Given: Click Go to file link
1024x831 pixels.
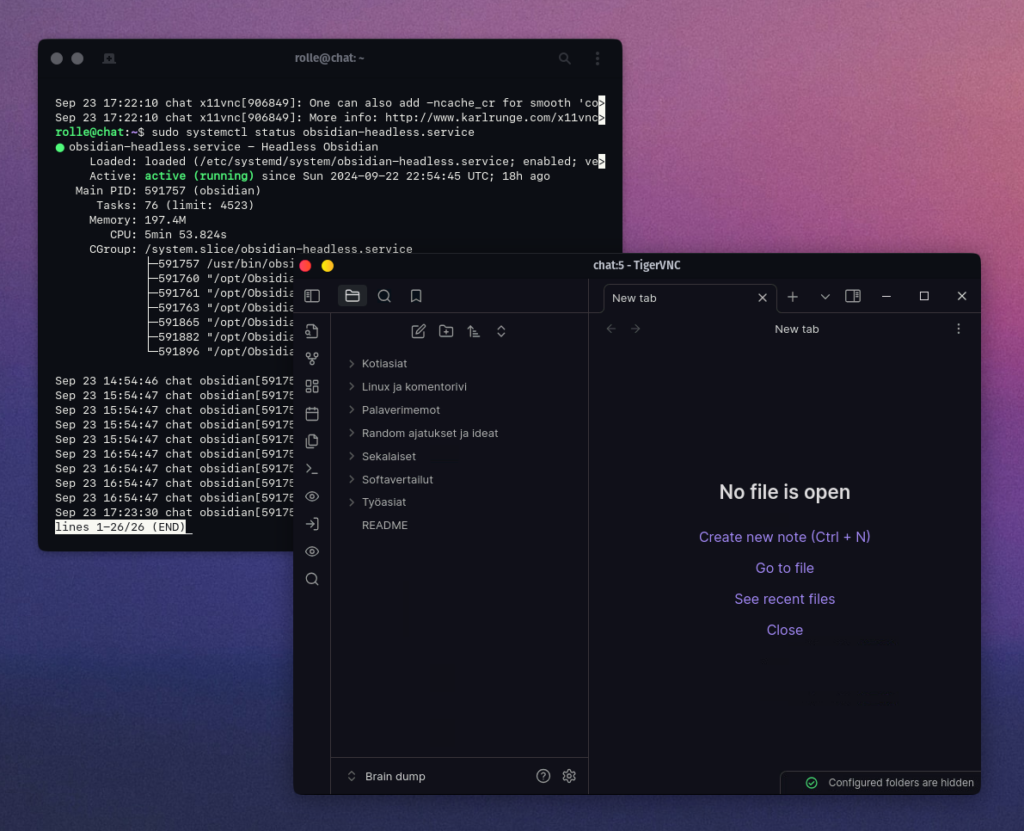Looking at the screenshot, I should 784,568.
